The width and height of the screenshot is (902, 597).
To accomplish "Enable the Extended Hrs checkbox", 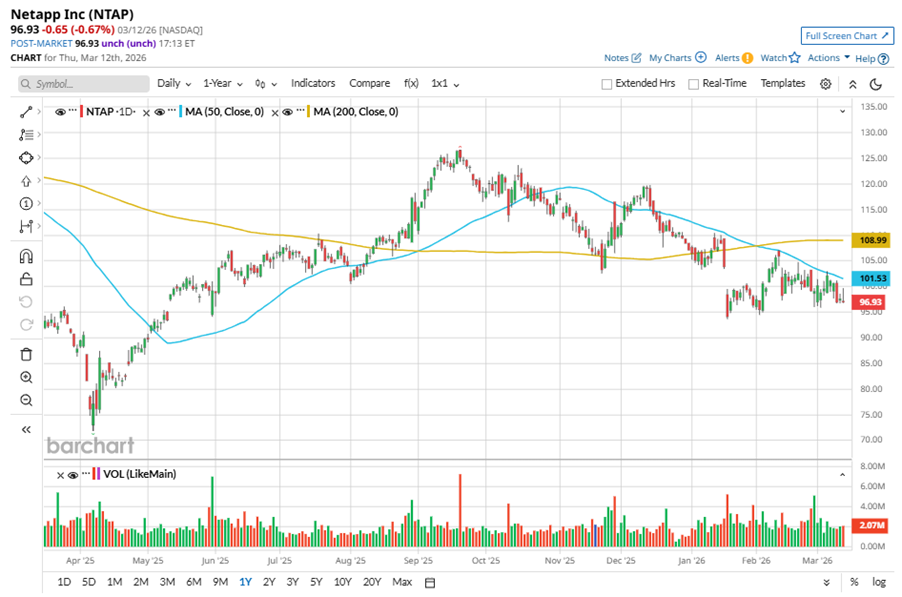I will (607, 84).
